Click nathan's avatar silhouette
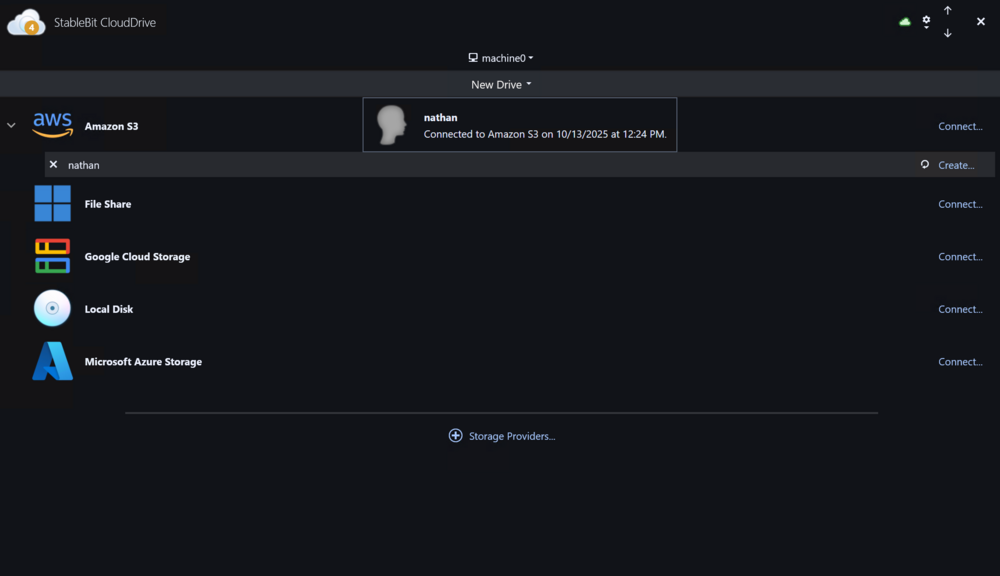Image resolution: width=1000 pixels, height=576 pixels. 392,125
